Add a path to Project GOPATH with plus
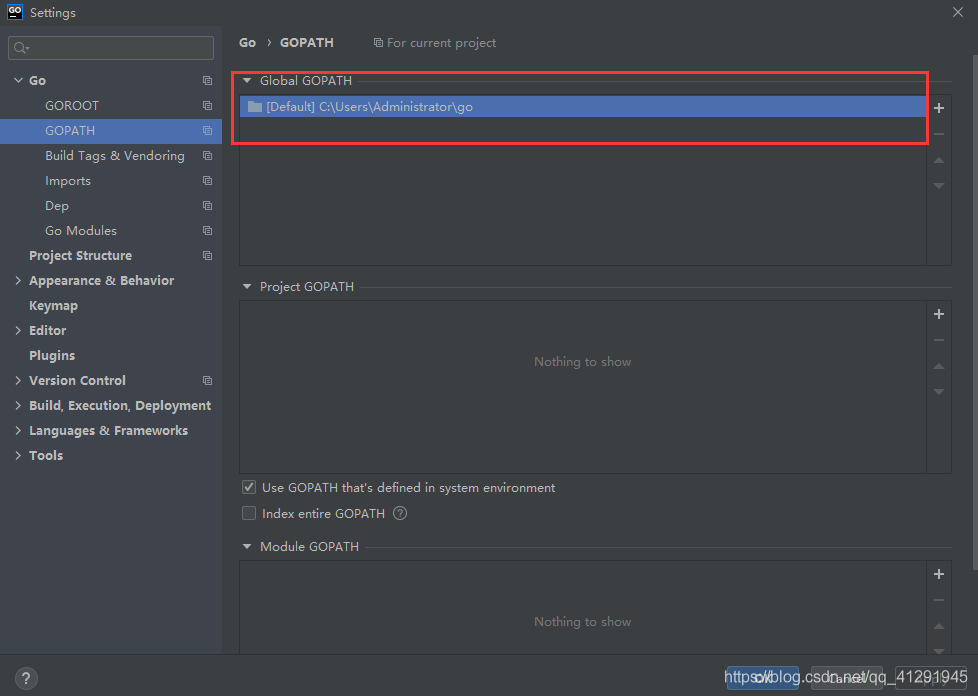978x696 pixels. pyautogui.click(x=939, y=314)
